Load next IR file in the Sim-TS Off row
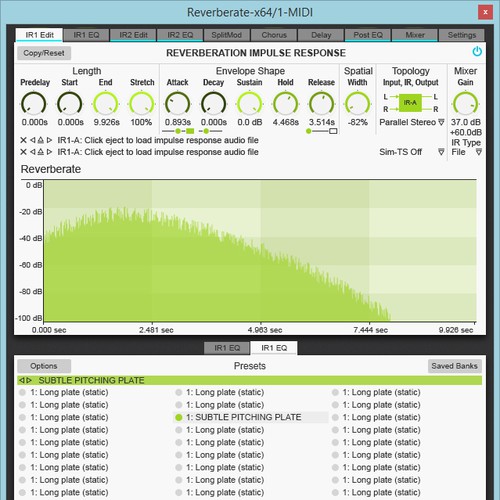 (49, 152)
